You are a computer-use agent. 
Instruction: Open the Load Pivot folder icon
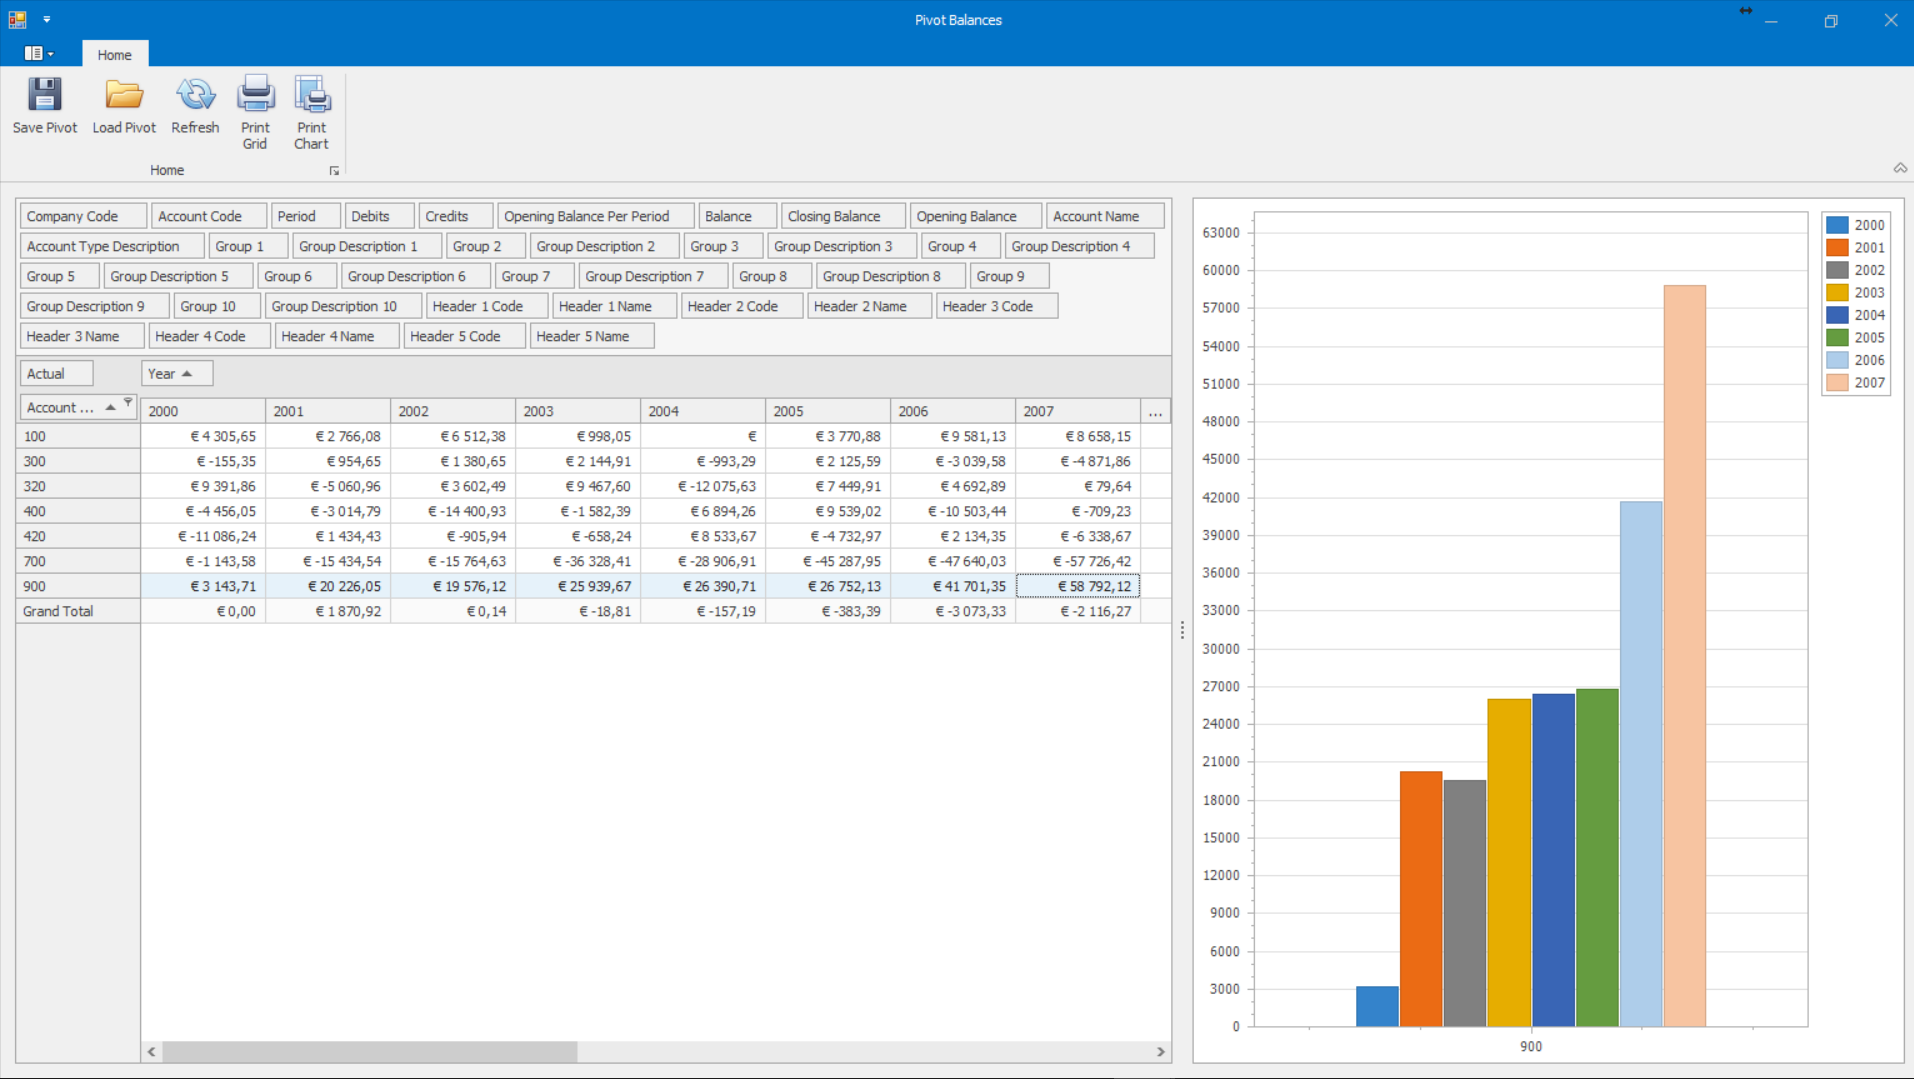pos(124,95)
